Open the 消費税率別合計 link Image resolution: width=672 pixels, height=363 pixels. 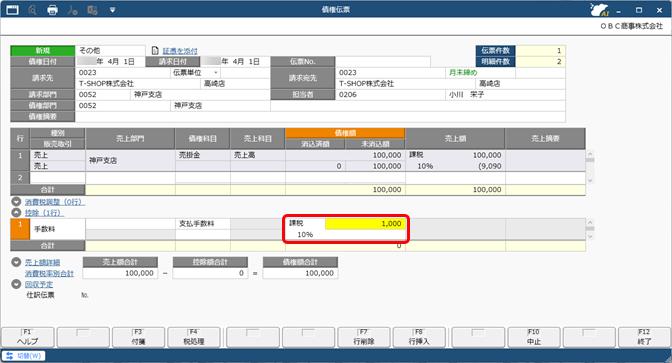pos(49,273)
